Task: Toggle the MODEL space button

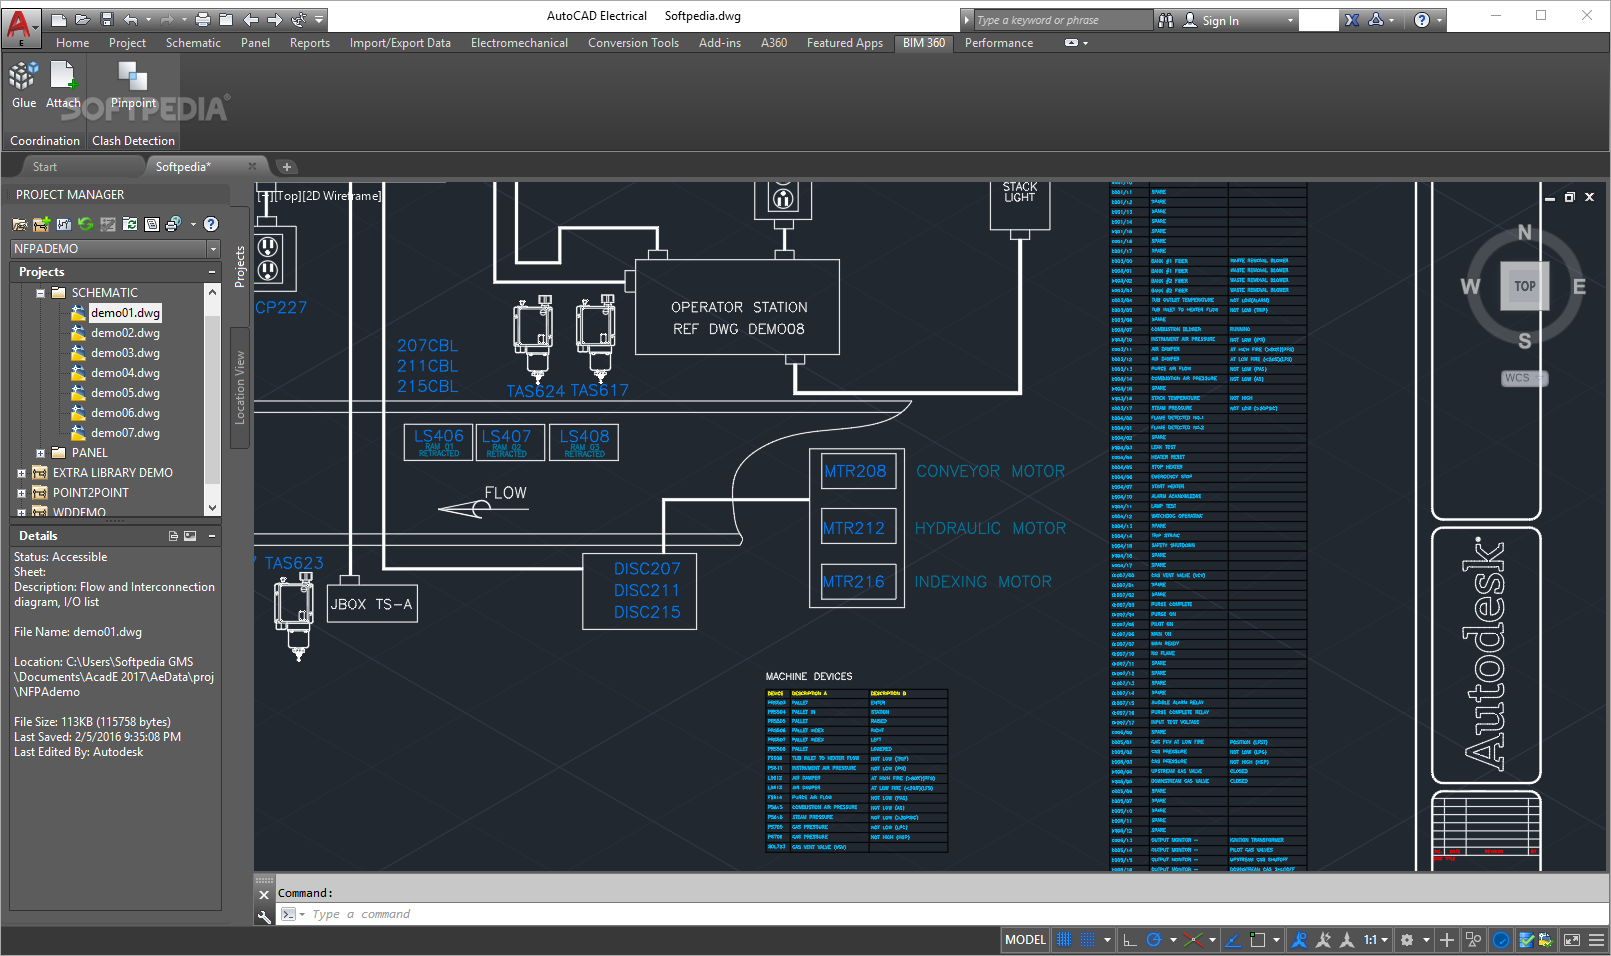Action: (1025, 940)
